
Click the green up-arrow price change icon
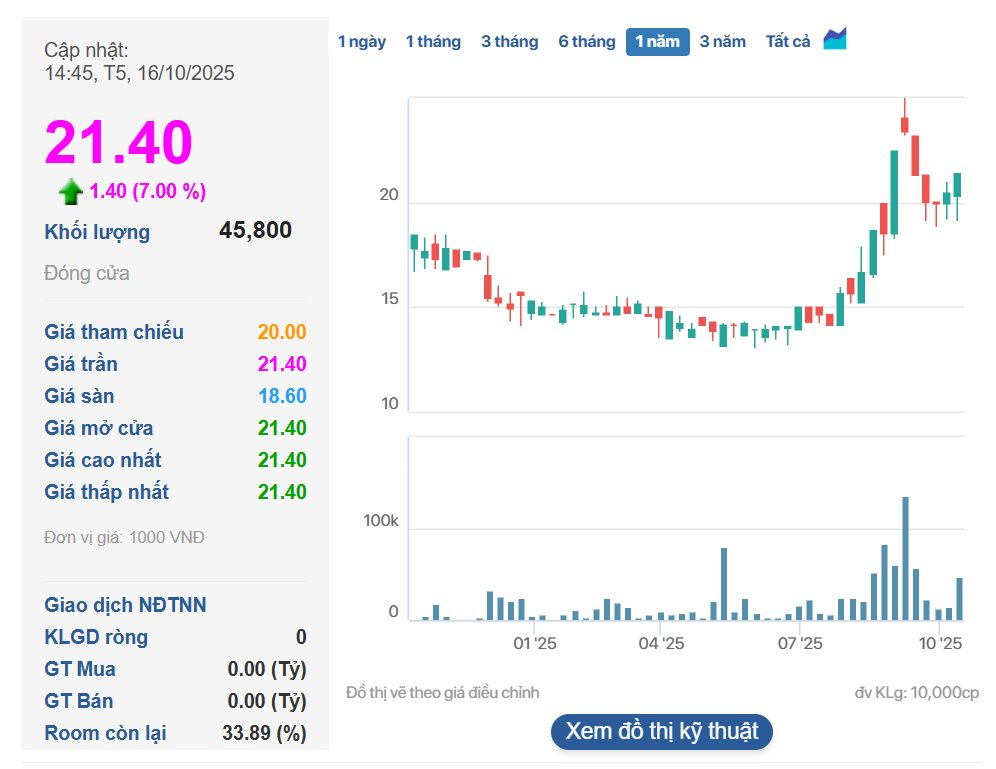71,192
